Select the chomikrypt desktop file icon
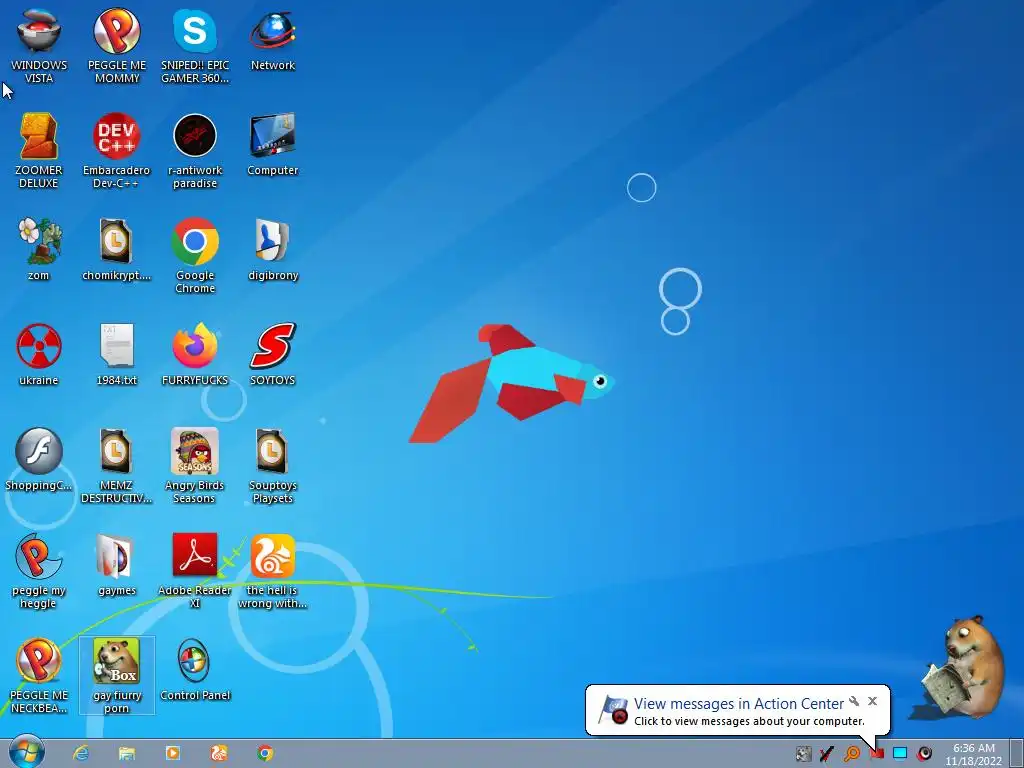This screenshot has width=1024, height=768. (116, 249)
